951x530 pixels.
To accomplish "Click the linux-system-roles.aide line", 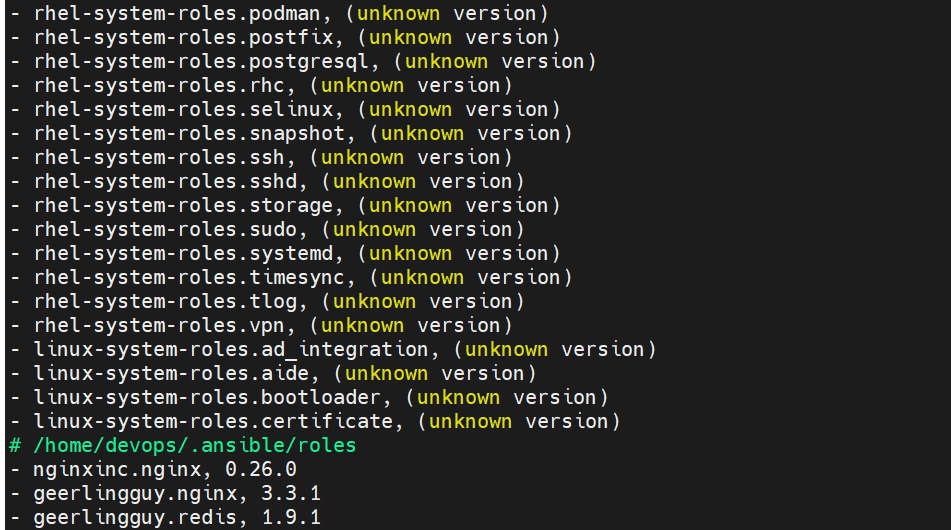I will [273, 374].
